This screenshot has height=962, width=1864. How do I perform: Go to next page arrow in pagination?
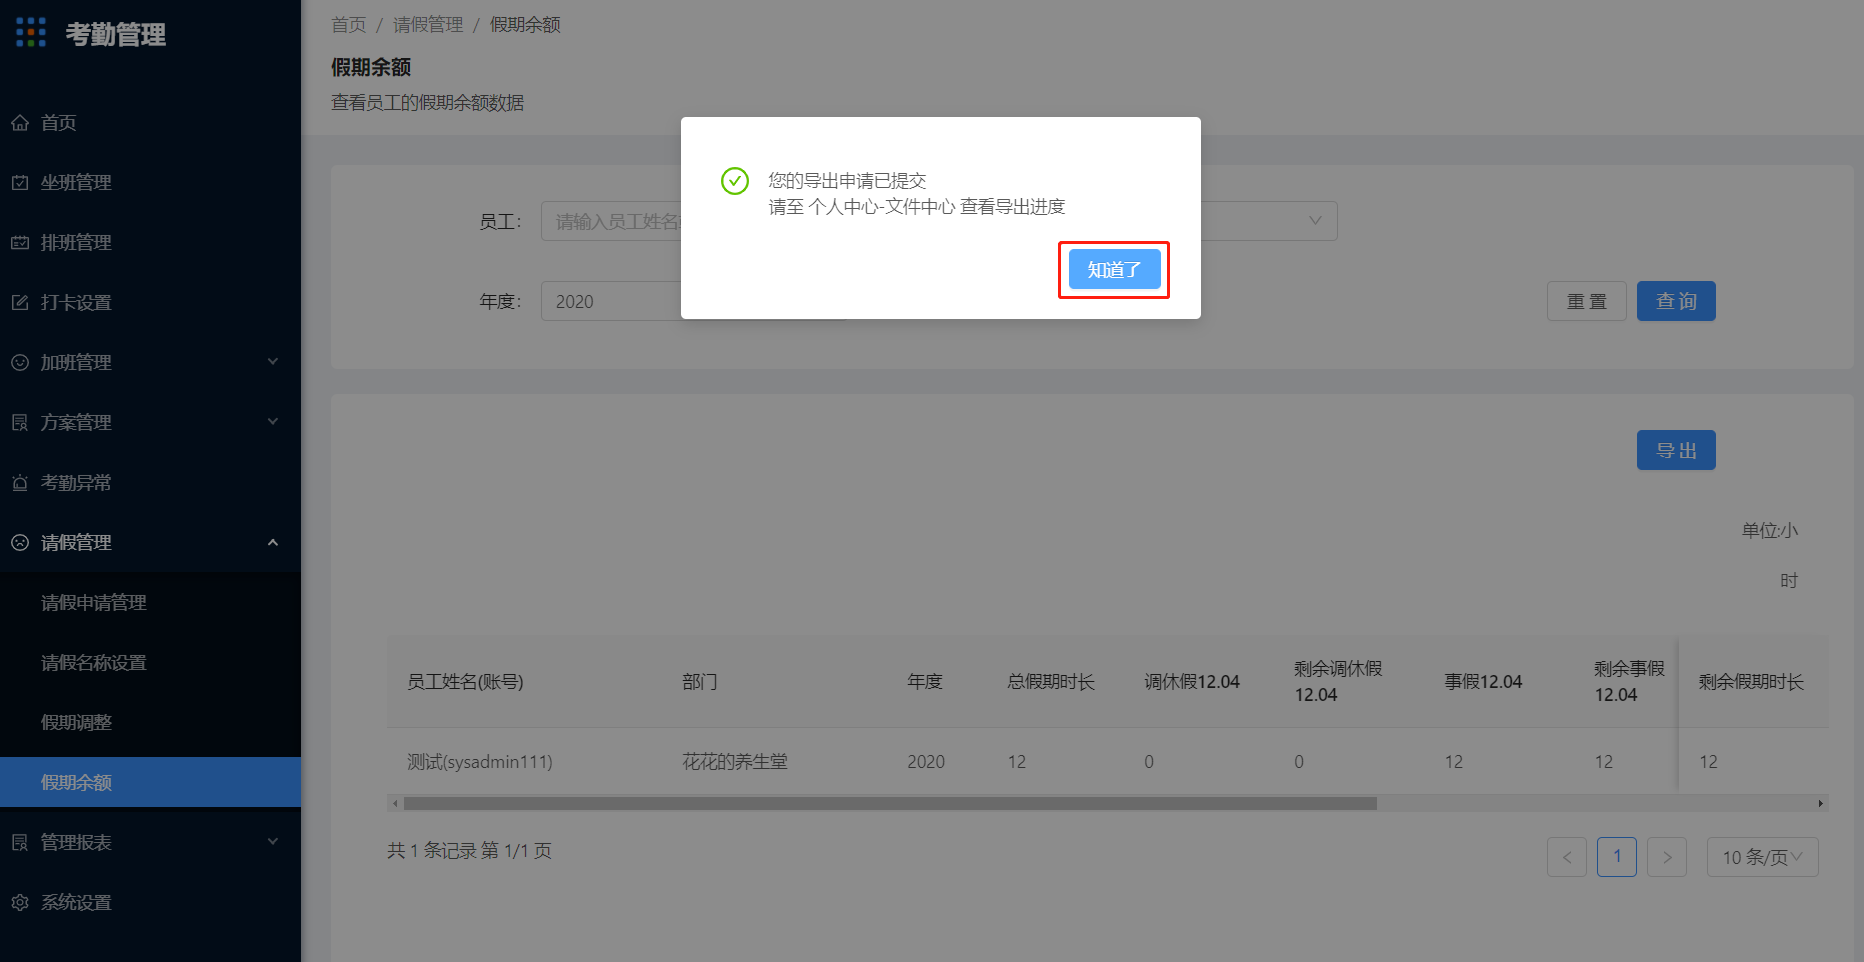tap(1667, 857)
